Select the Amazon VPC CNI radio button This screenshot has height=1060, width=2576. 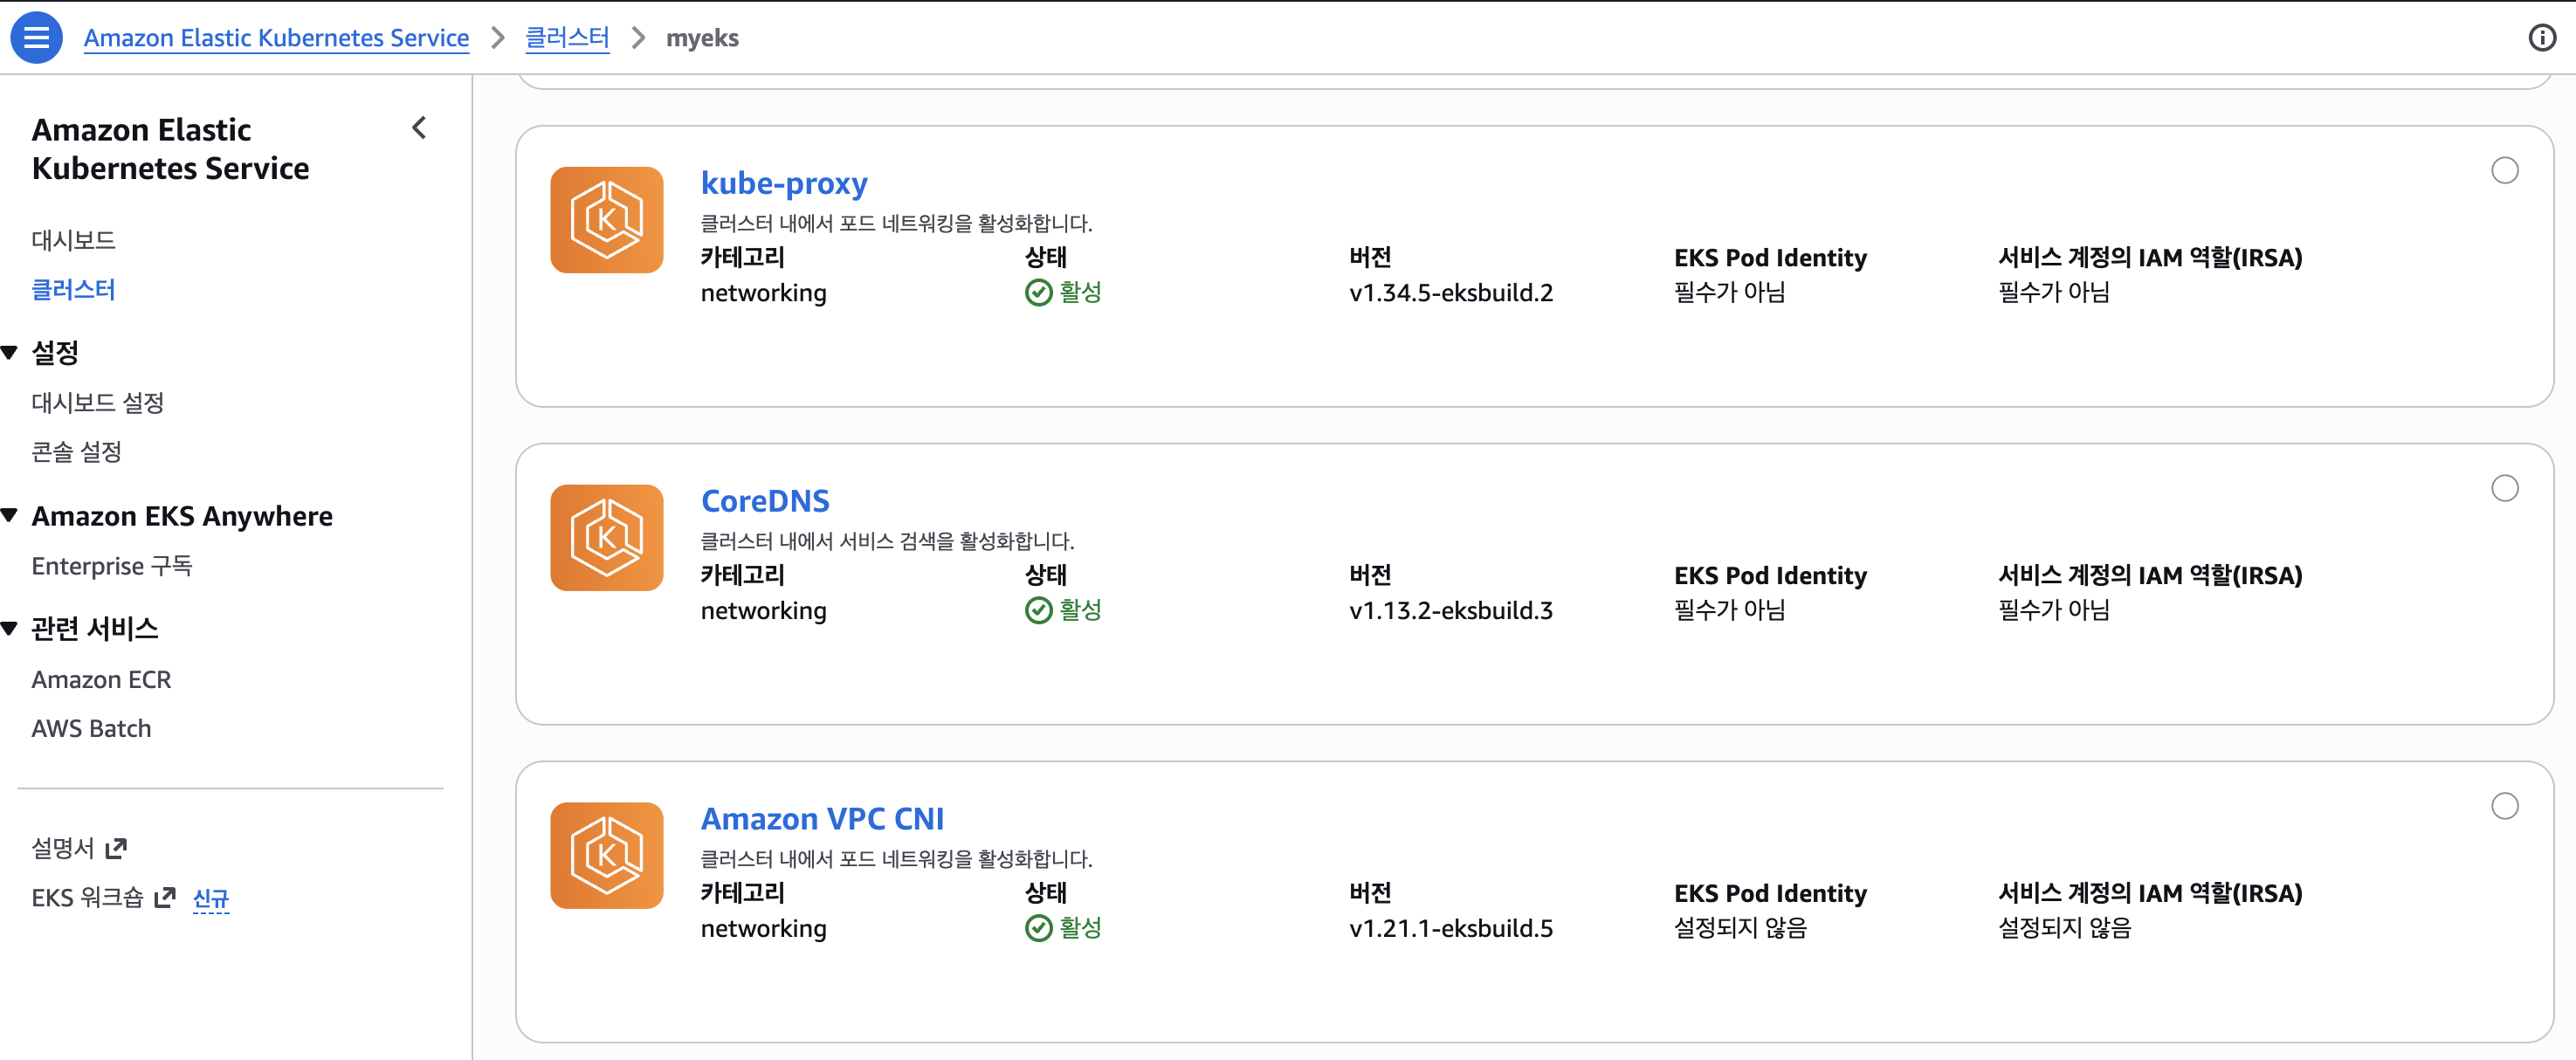(2504, 806)
